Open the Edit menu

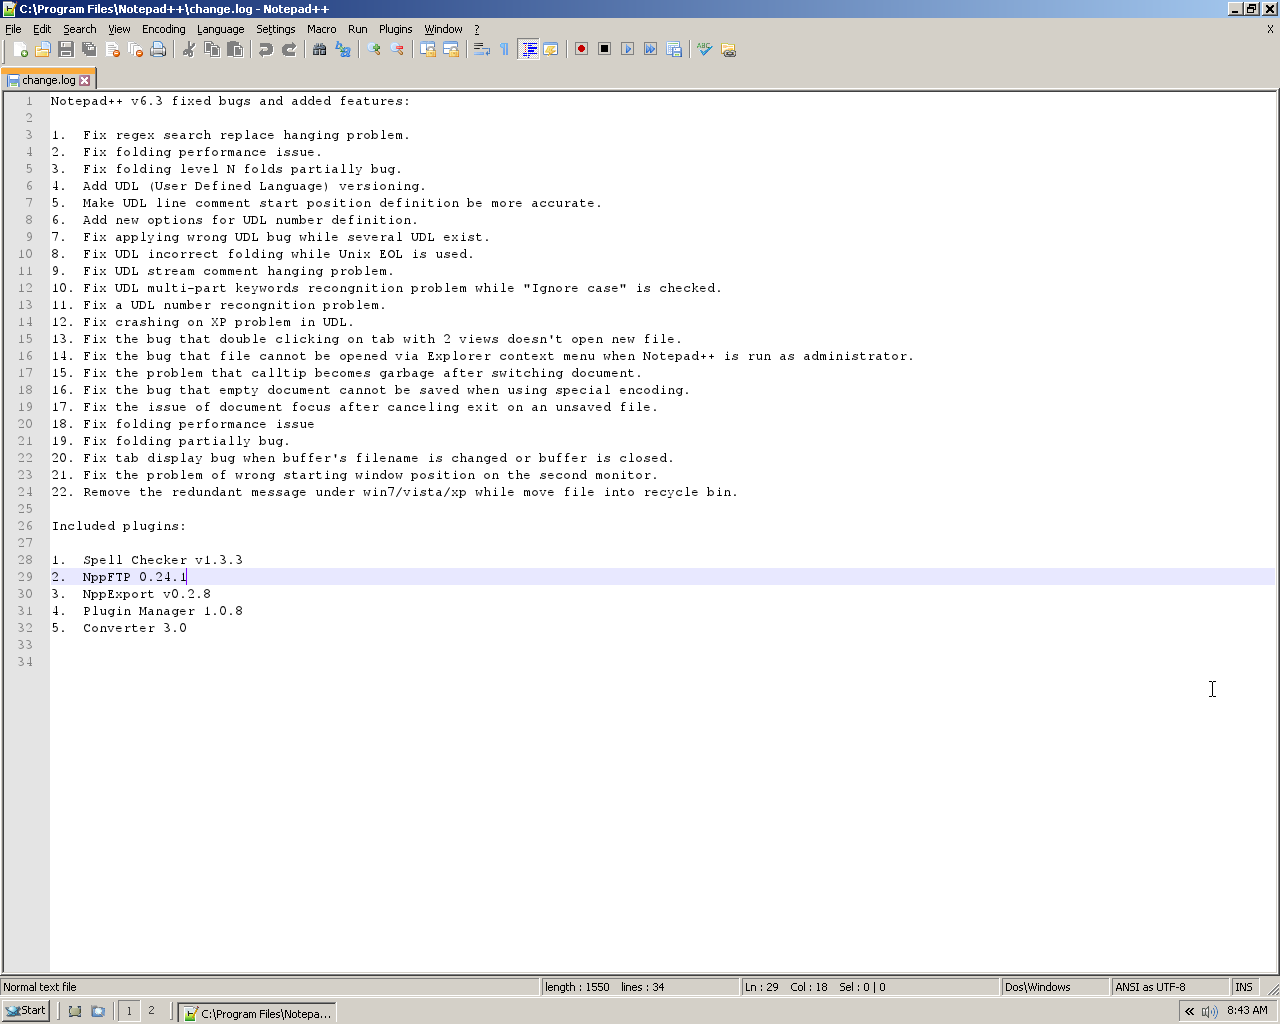[42, 29]
